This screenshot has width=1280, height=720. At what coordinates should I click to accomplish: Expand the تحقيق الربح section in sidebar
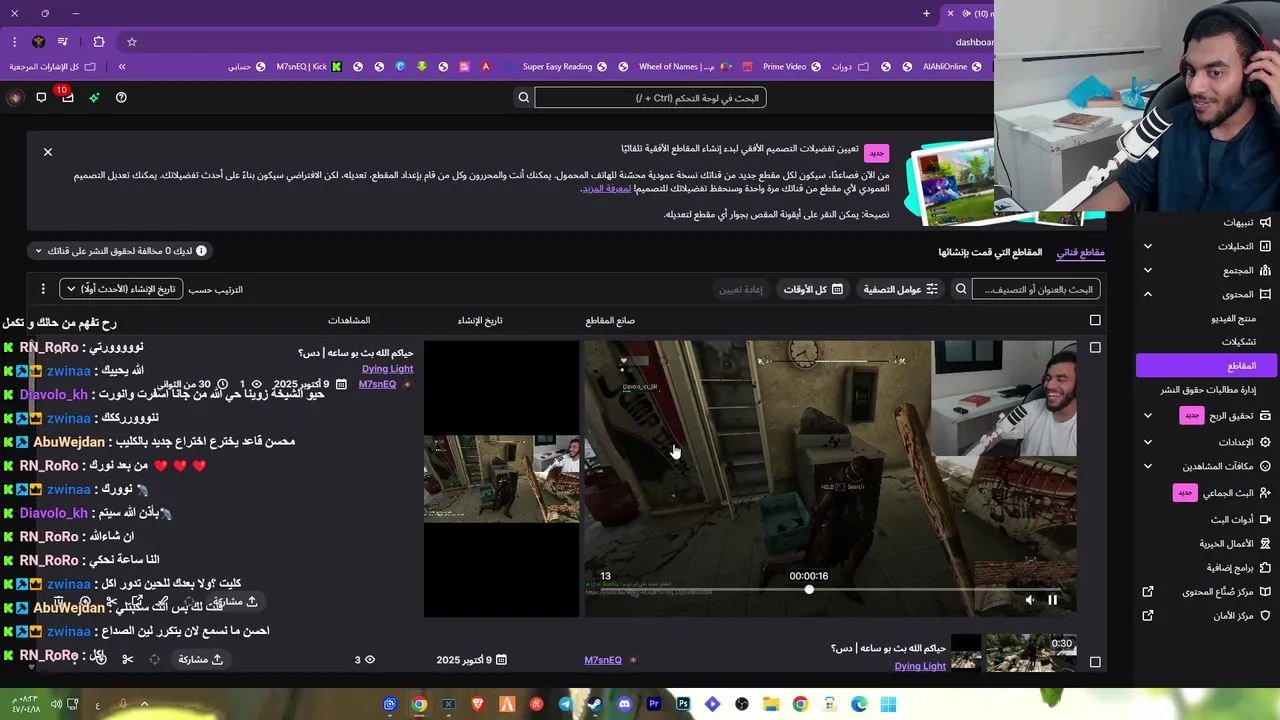tap(1148, 415)
